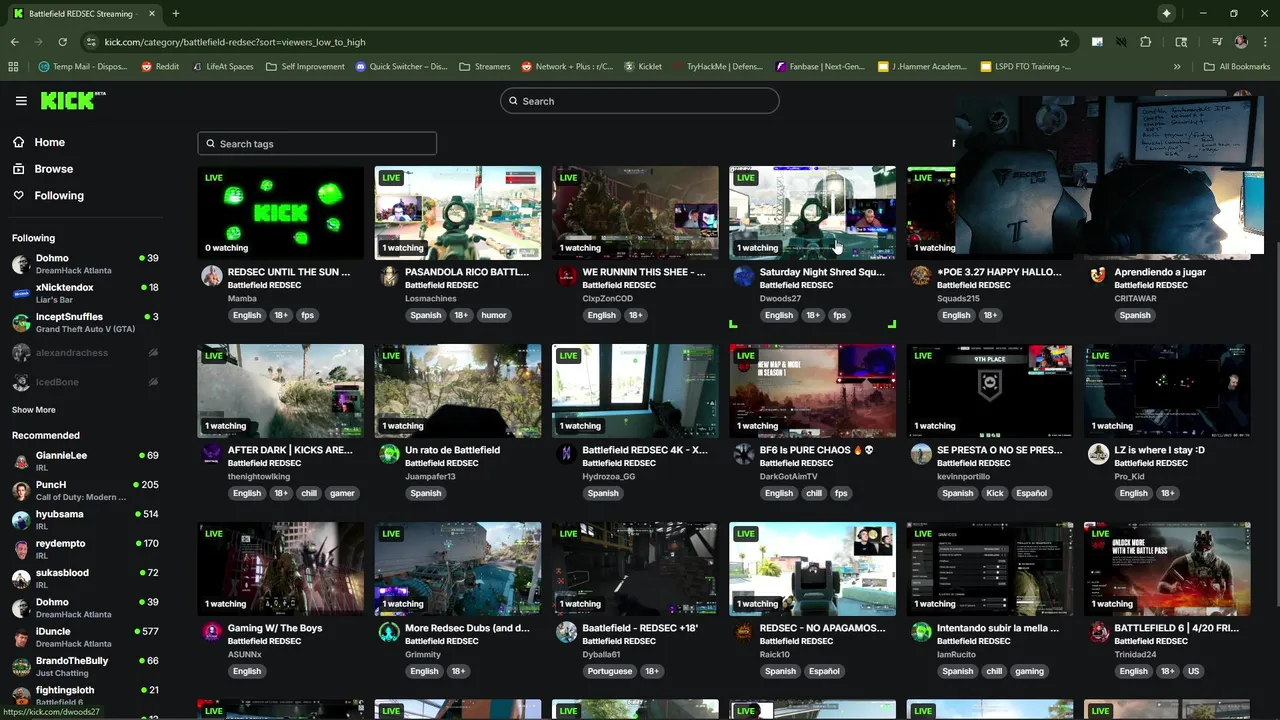Viewport: 1280px width, 720px height.
Task: Click reydempto's avatar in Recommended
Action: (21, 549)
